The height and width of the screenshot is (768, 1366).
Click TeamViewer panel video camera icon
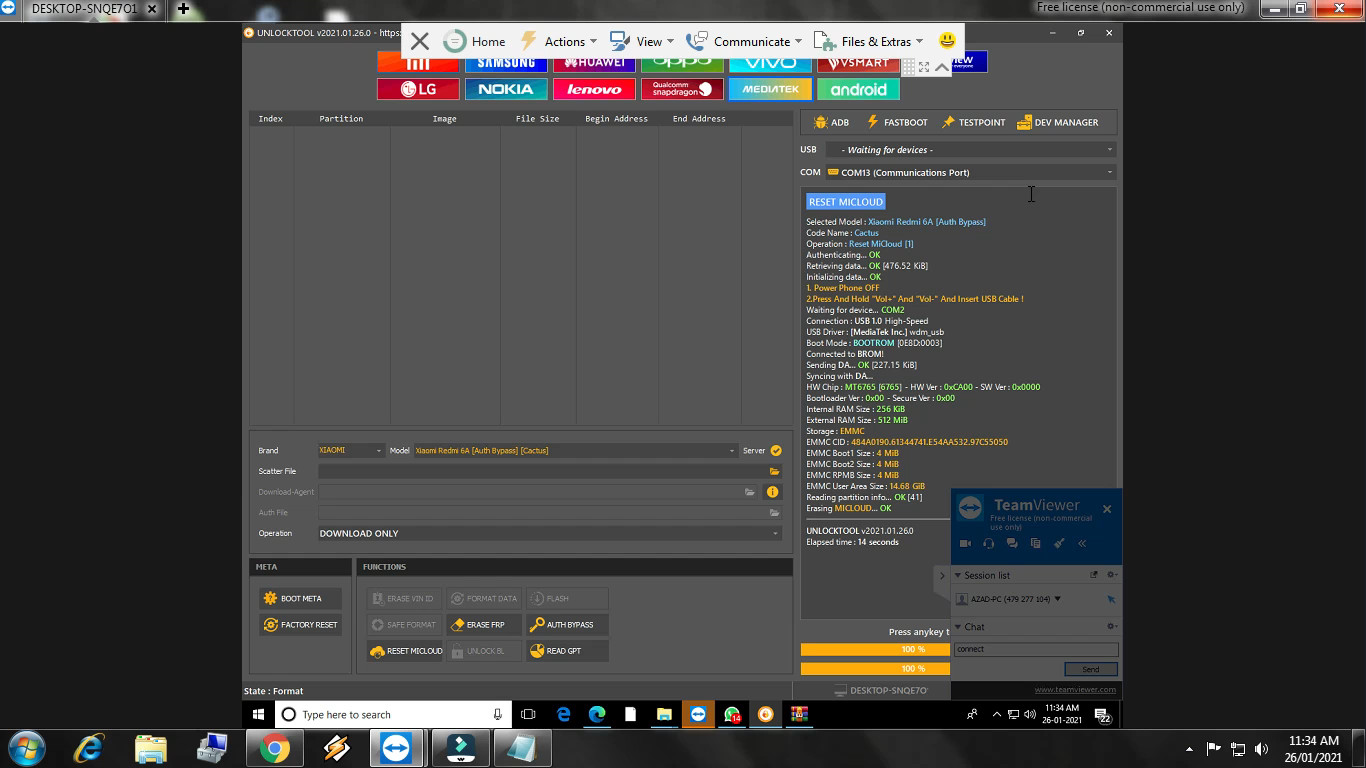click(965, 543)
